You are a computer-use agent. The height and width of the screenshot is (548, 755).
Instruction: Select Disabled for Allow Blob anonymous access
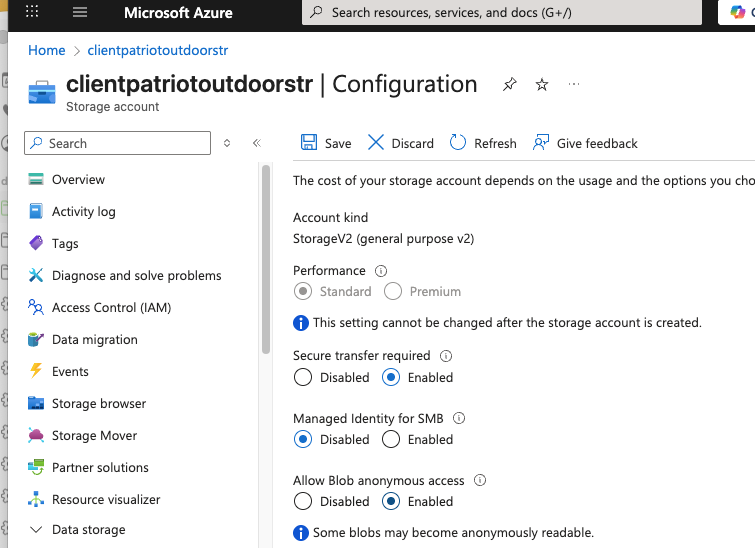(x=303, y=502)
